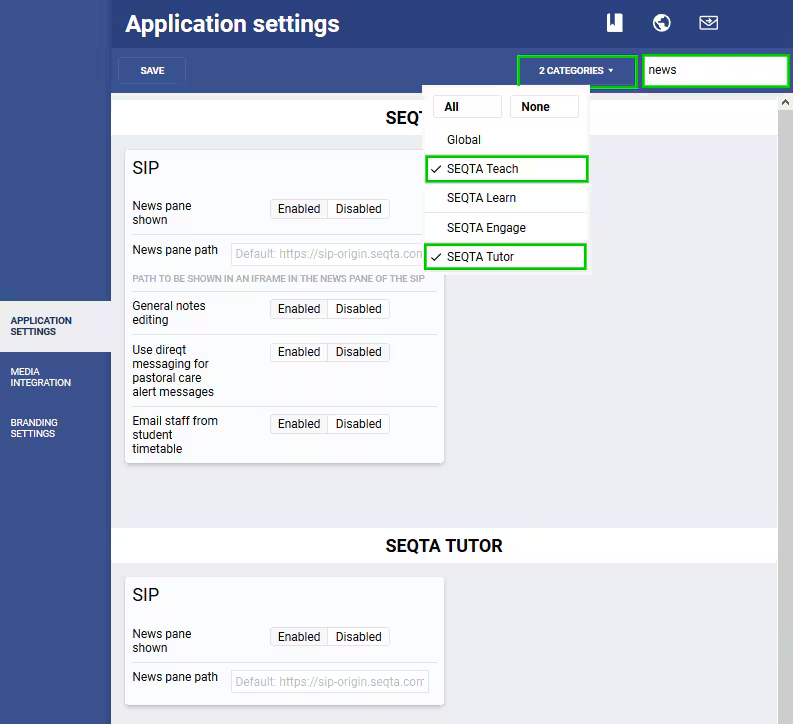This screenshot has height=724, width=793.
Task: Click the SEQTA TUTOR section heading
Action: tap(444, 546)
